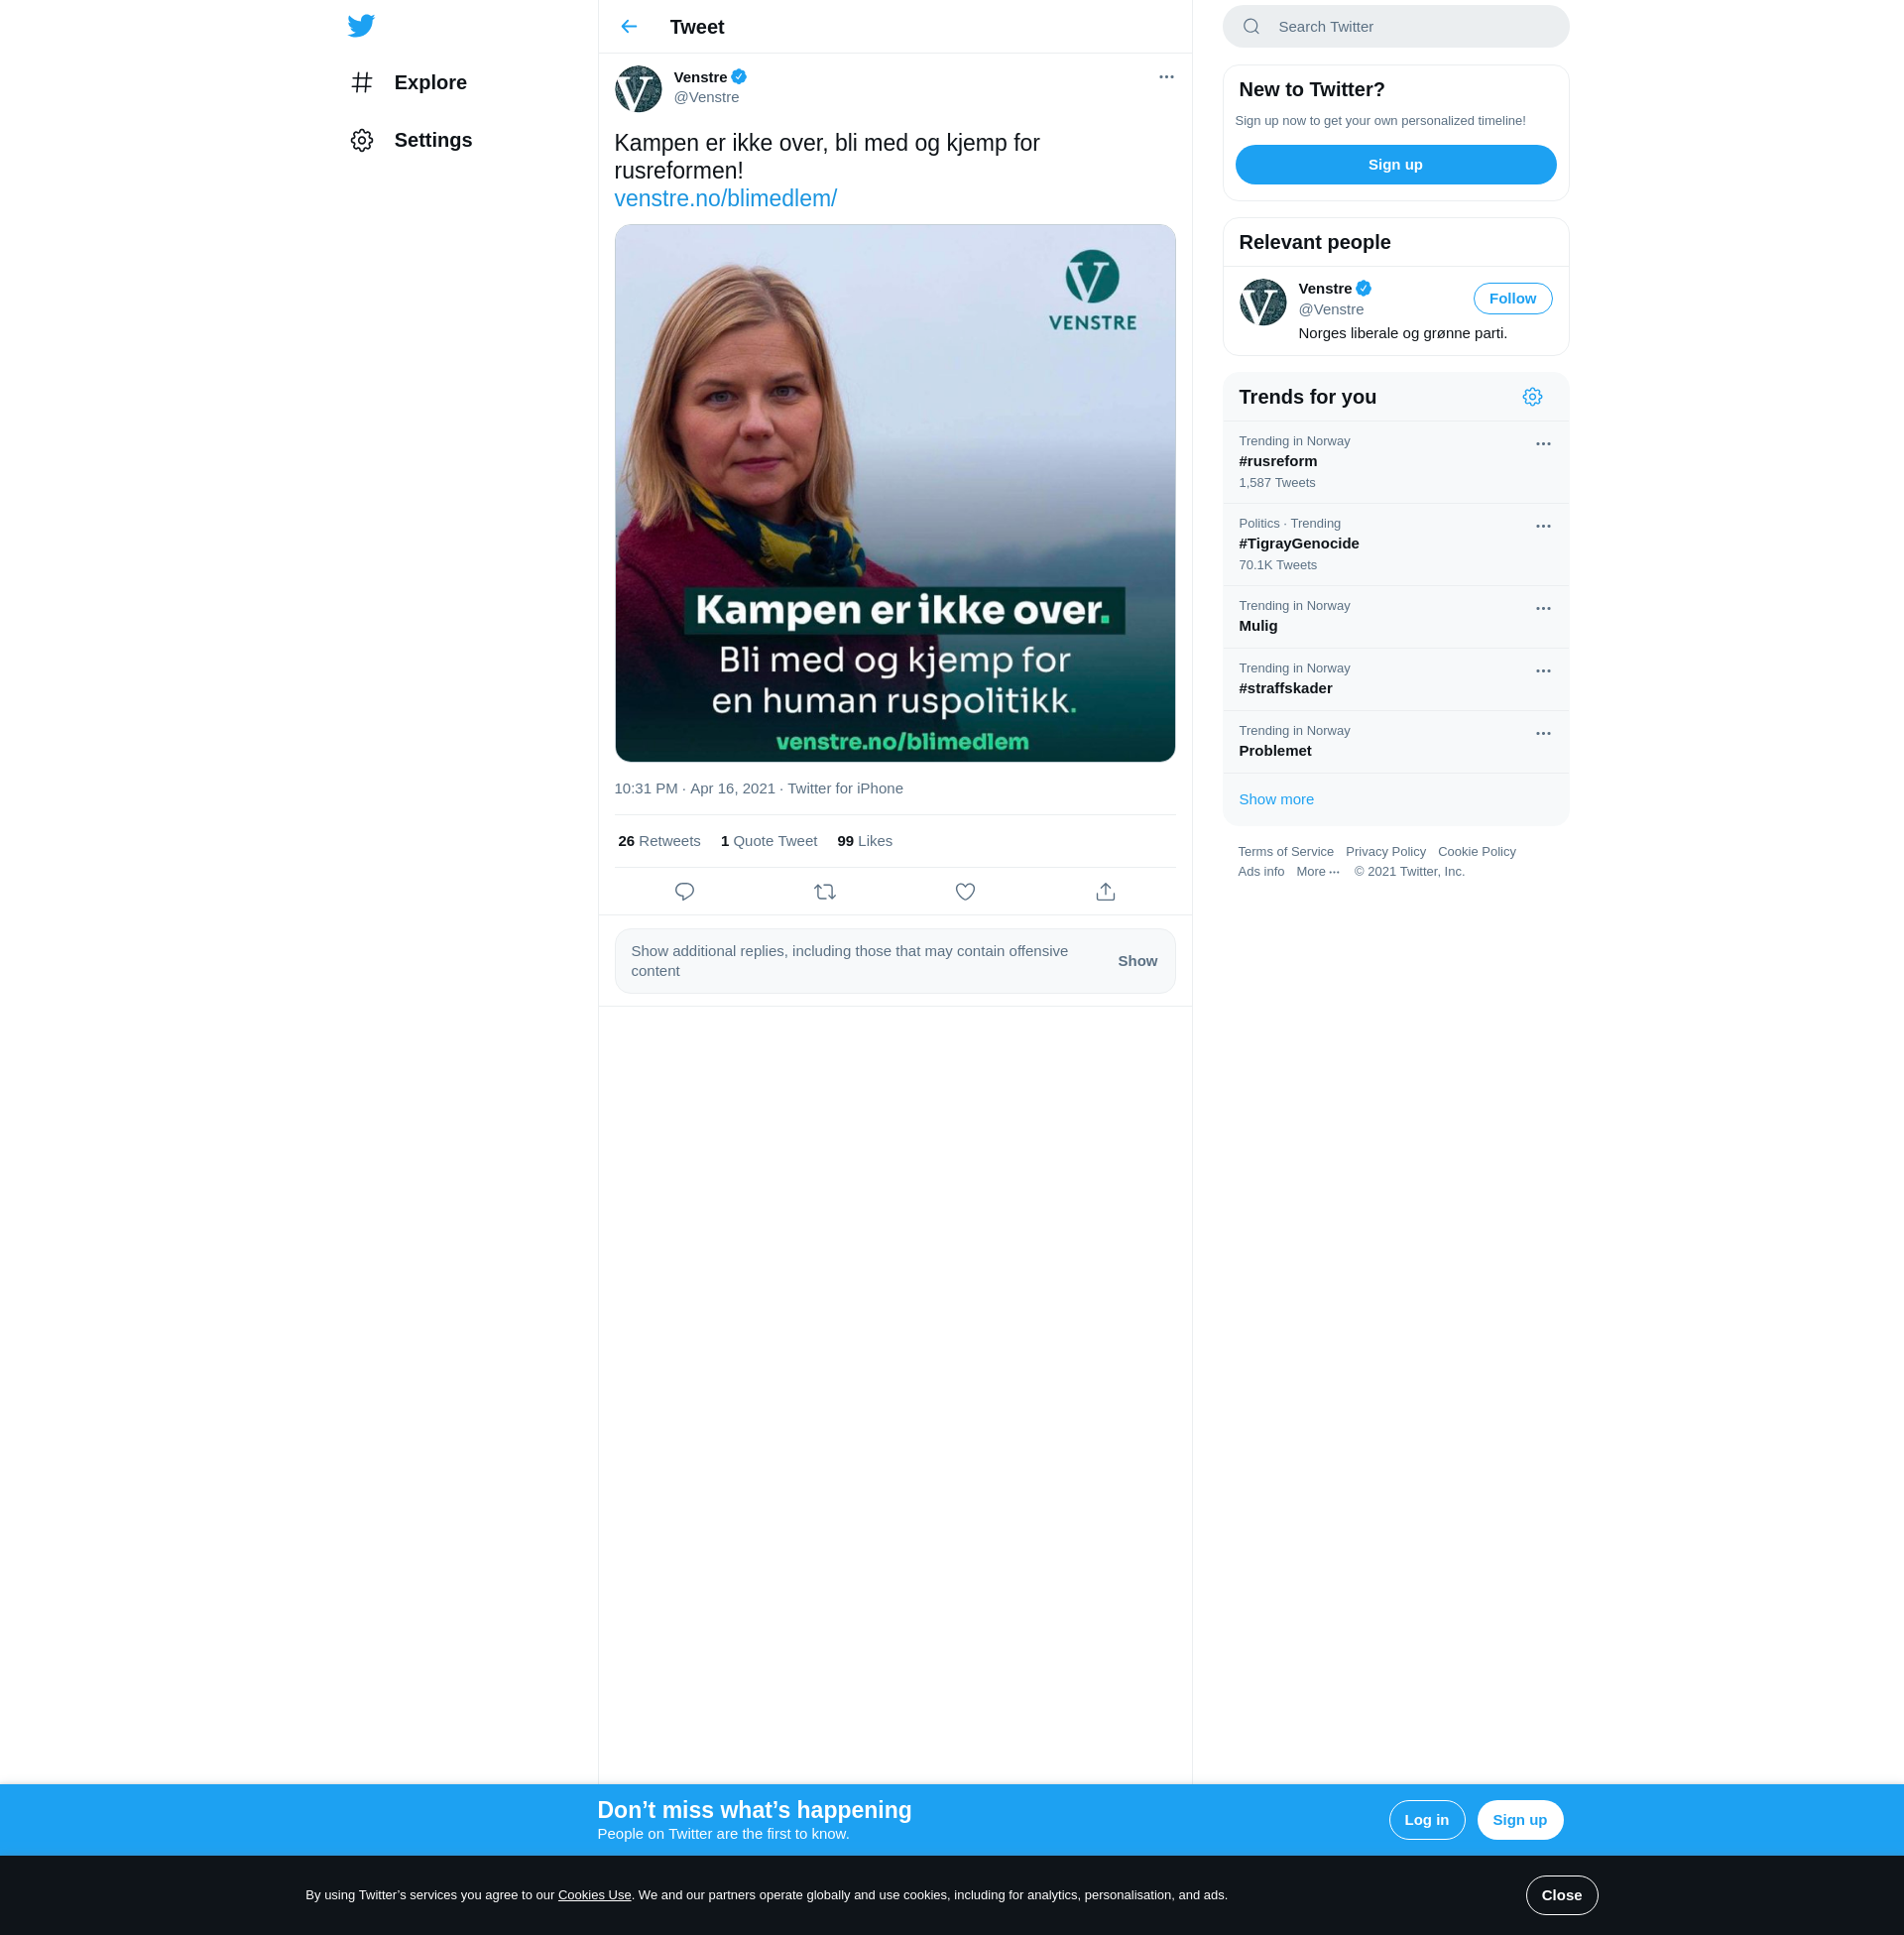Open more options for #straffskader trend
The height and width of the screenshot is (1935, 1904).
click(1543, 671)
